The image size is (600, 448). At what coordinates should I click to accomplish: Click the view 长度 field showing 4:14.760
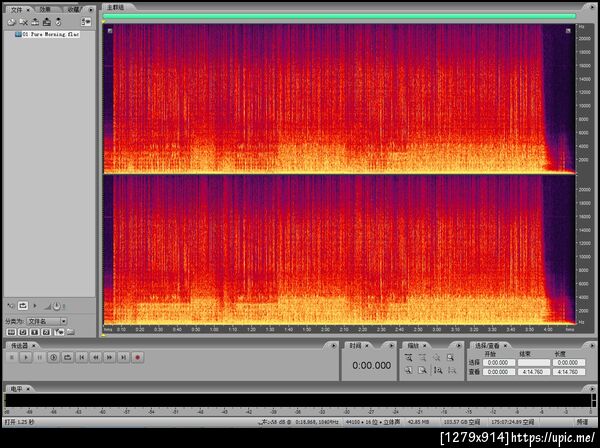[x=568, y=372]
